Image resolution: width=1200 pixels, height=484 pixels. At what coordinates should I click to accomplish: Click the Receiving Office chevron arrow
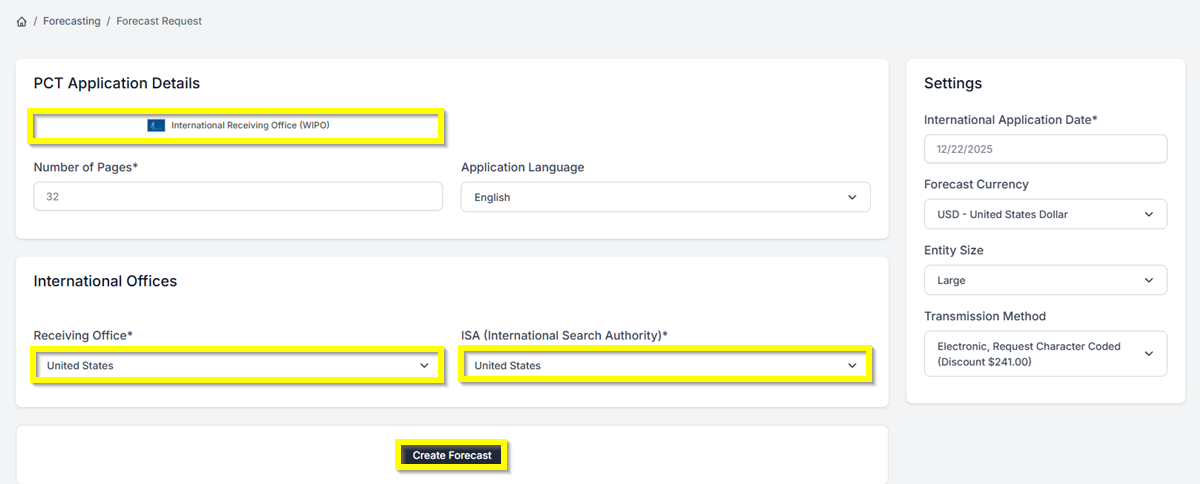(424, 366)
